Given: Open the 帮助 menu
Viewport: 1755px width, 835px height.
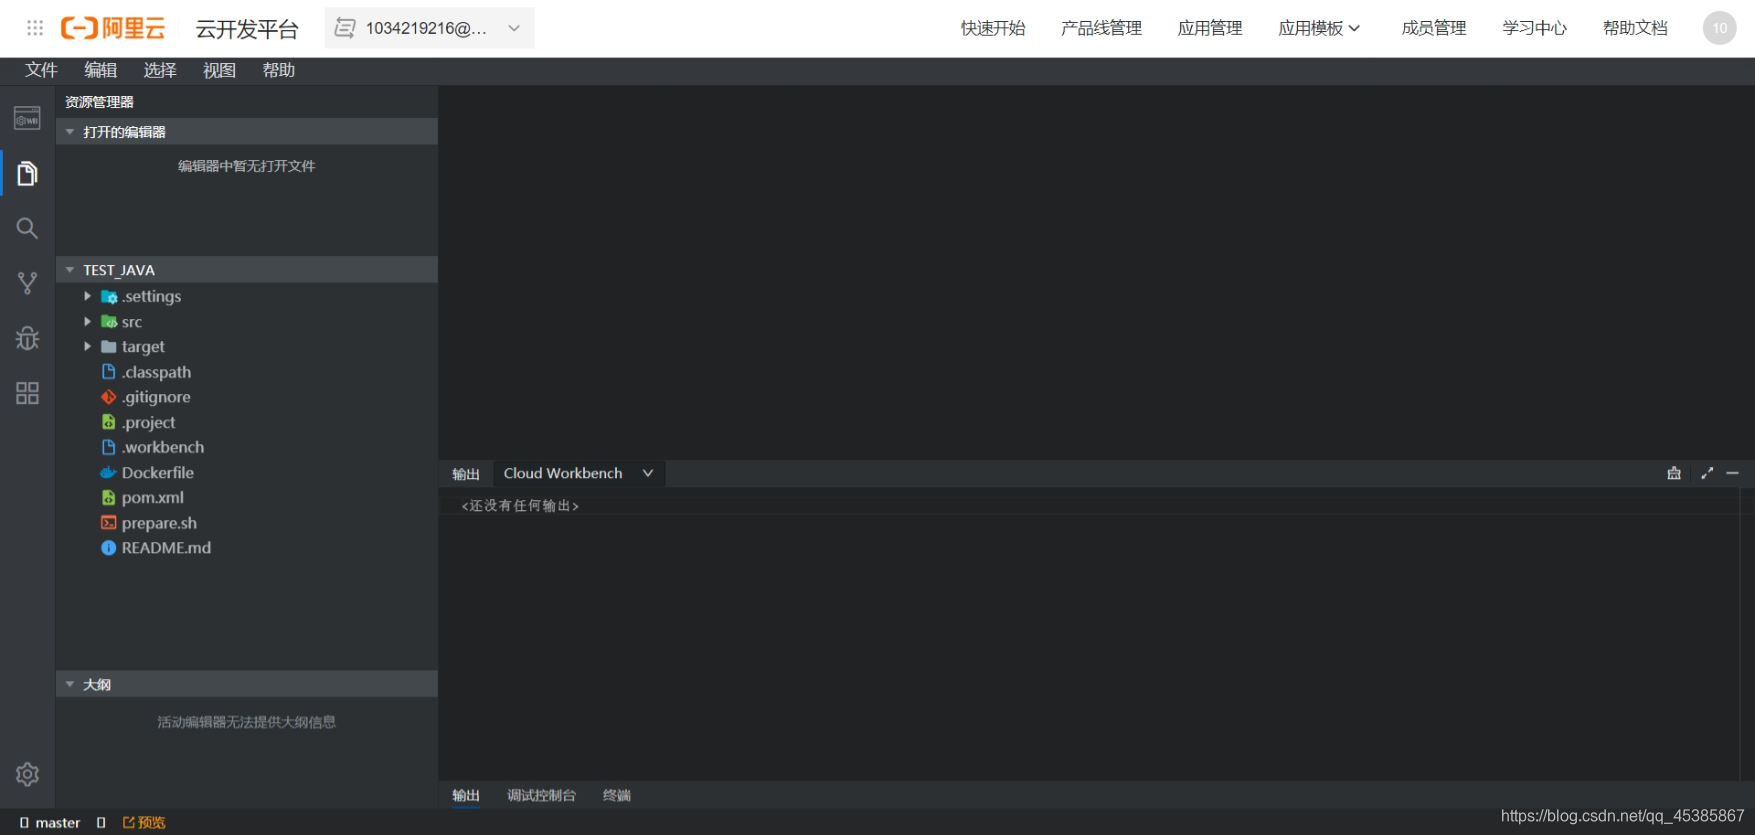Looking at the screenshot, I should pos(278,70).
